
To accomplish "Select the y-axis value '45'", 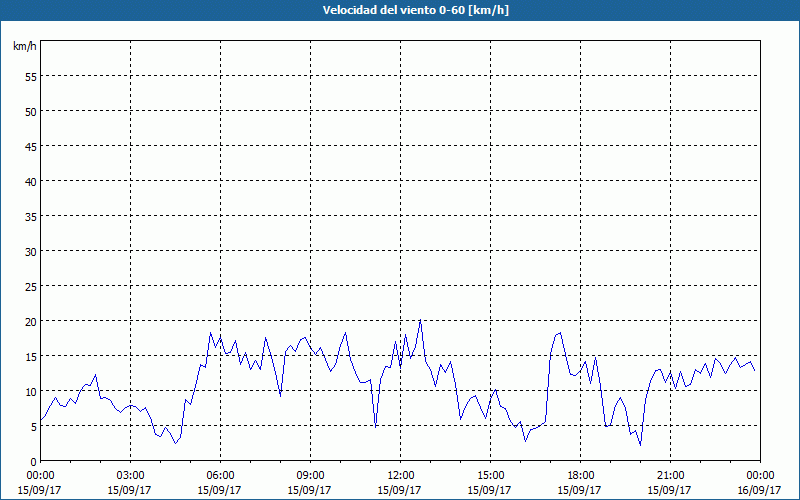I will click(31, 146).
